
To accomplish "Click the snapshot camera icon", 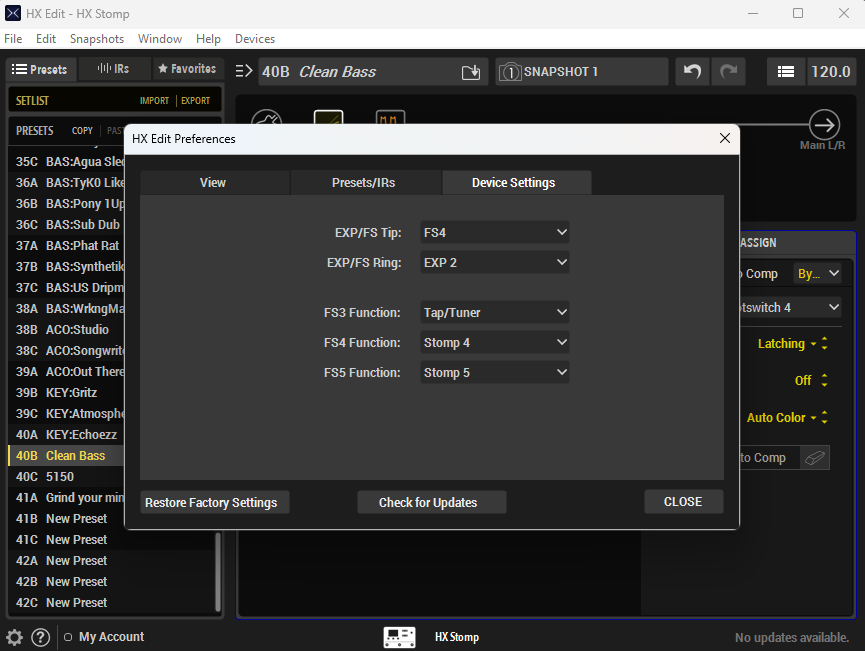I will [x=510, y=72].
